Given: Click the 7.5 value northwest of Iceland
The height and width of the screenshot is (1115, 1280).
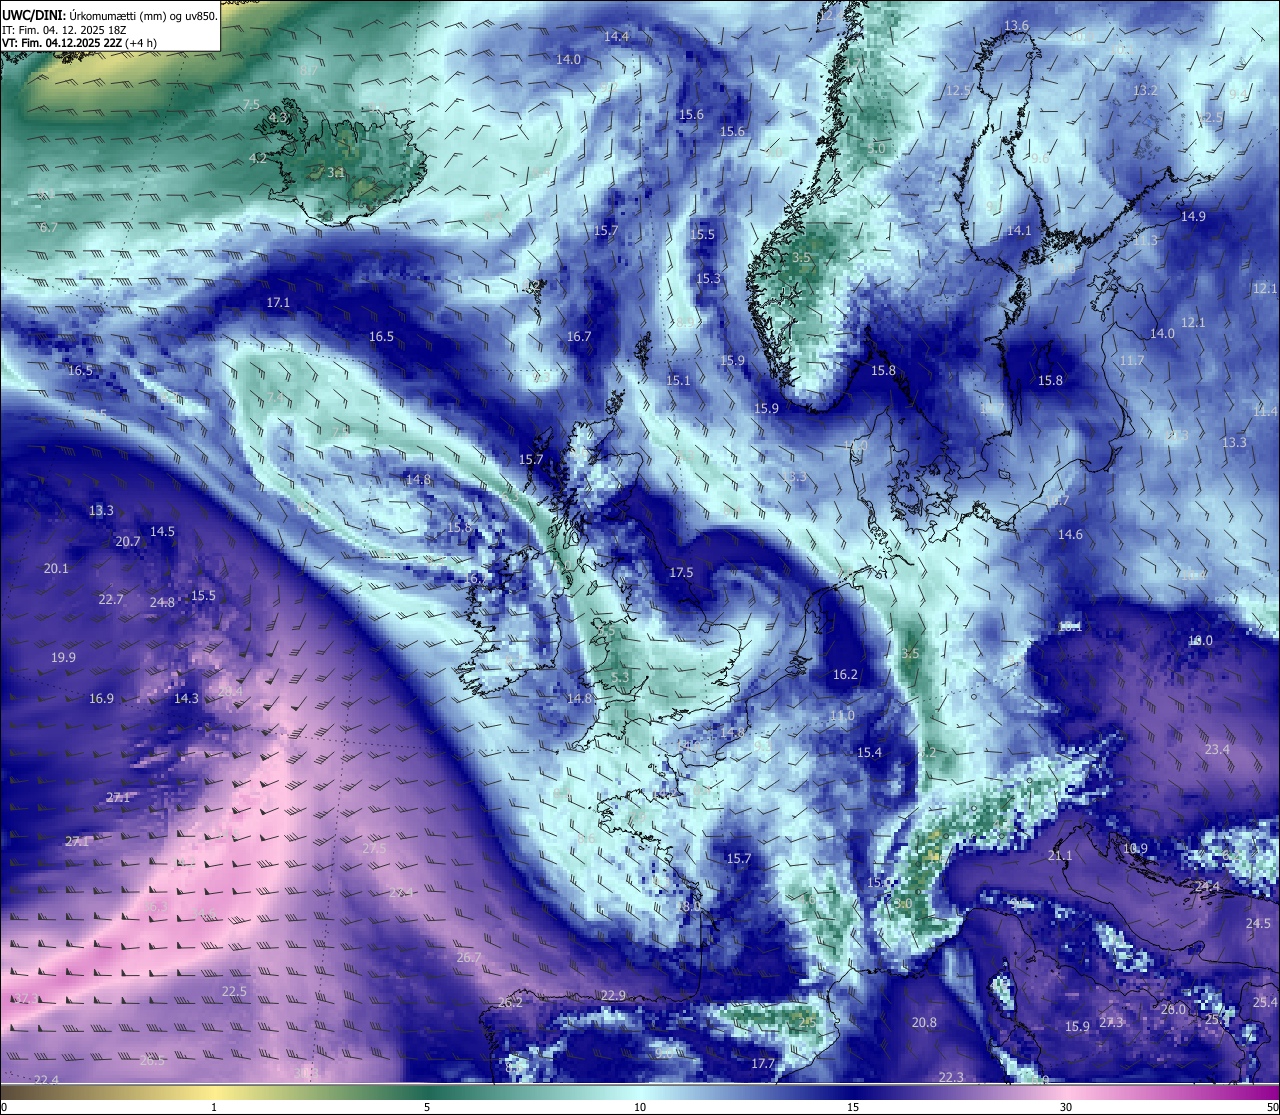Looking at the screenshot, I should pos(251,105).
